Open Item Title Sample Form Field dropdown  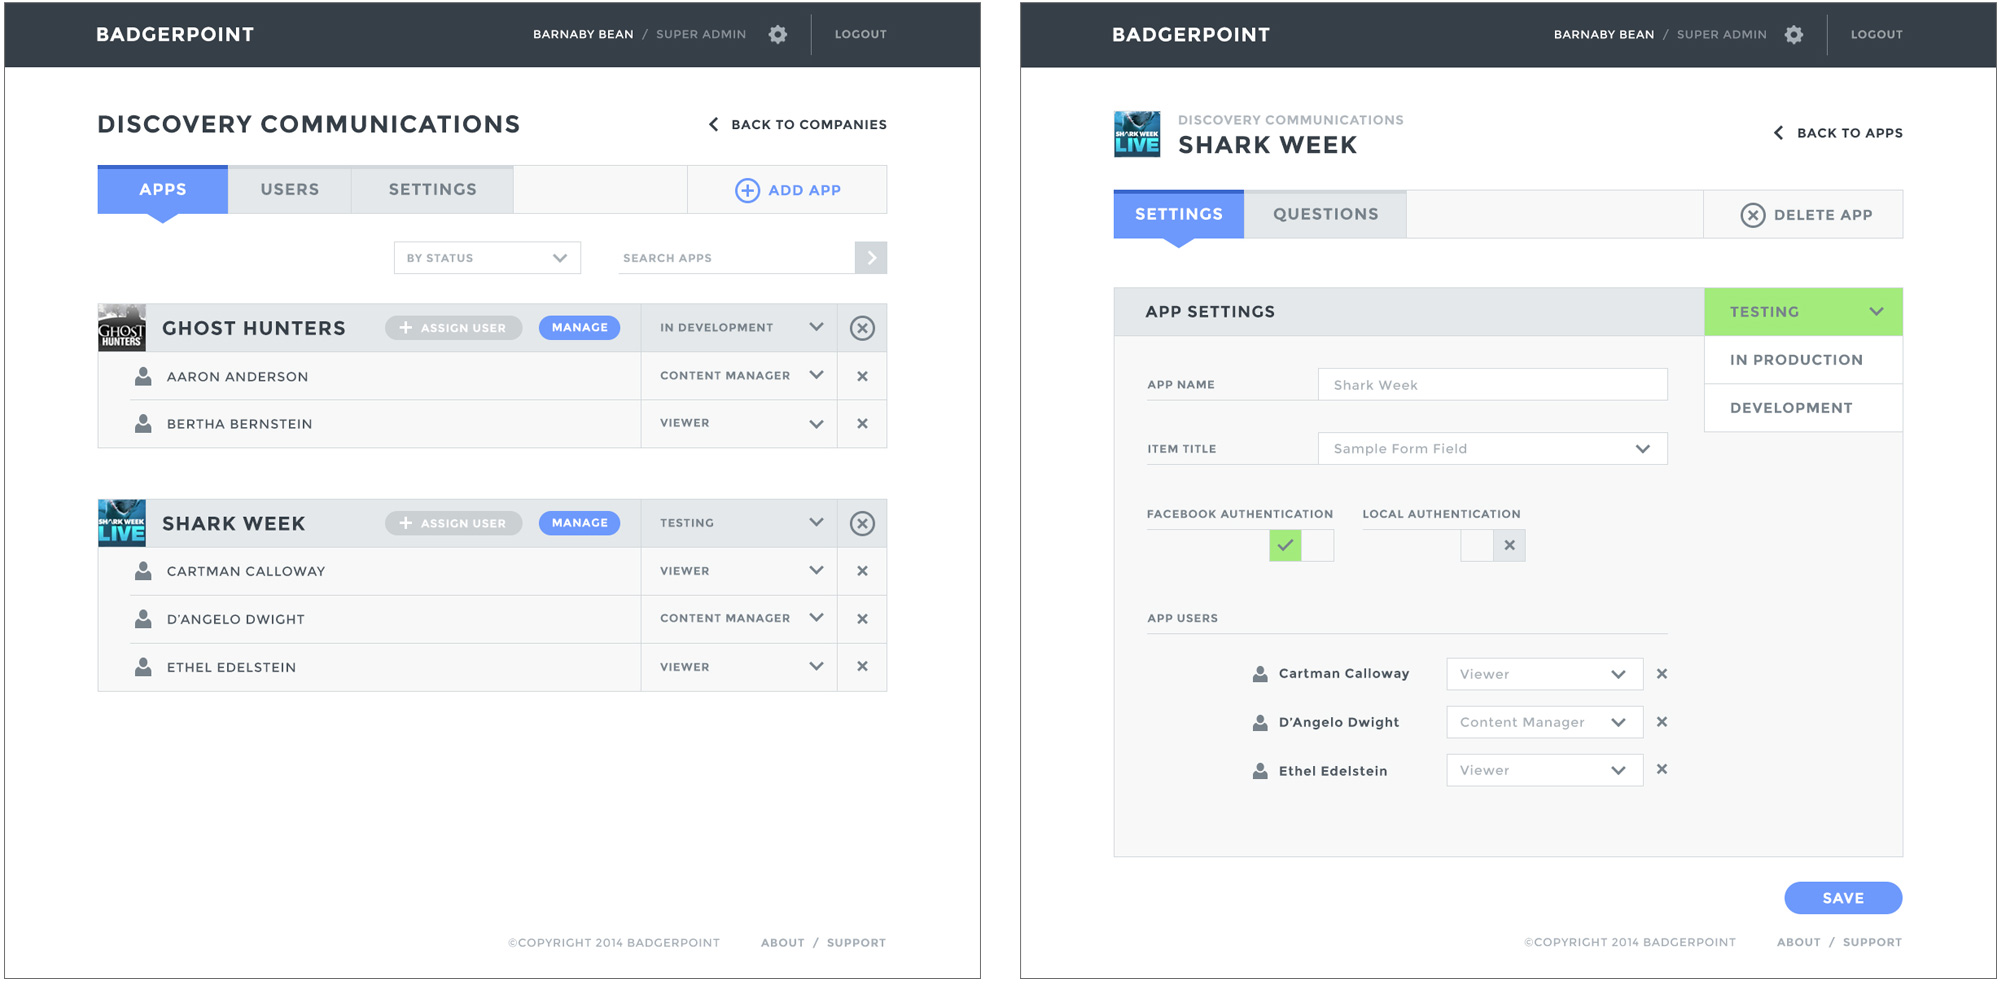(1493, 449)
